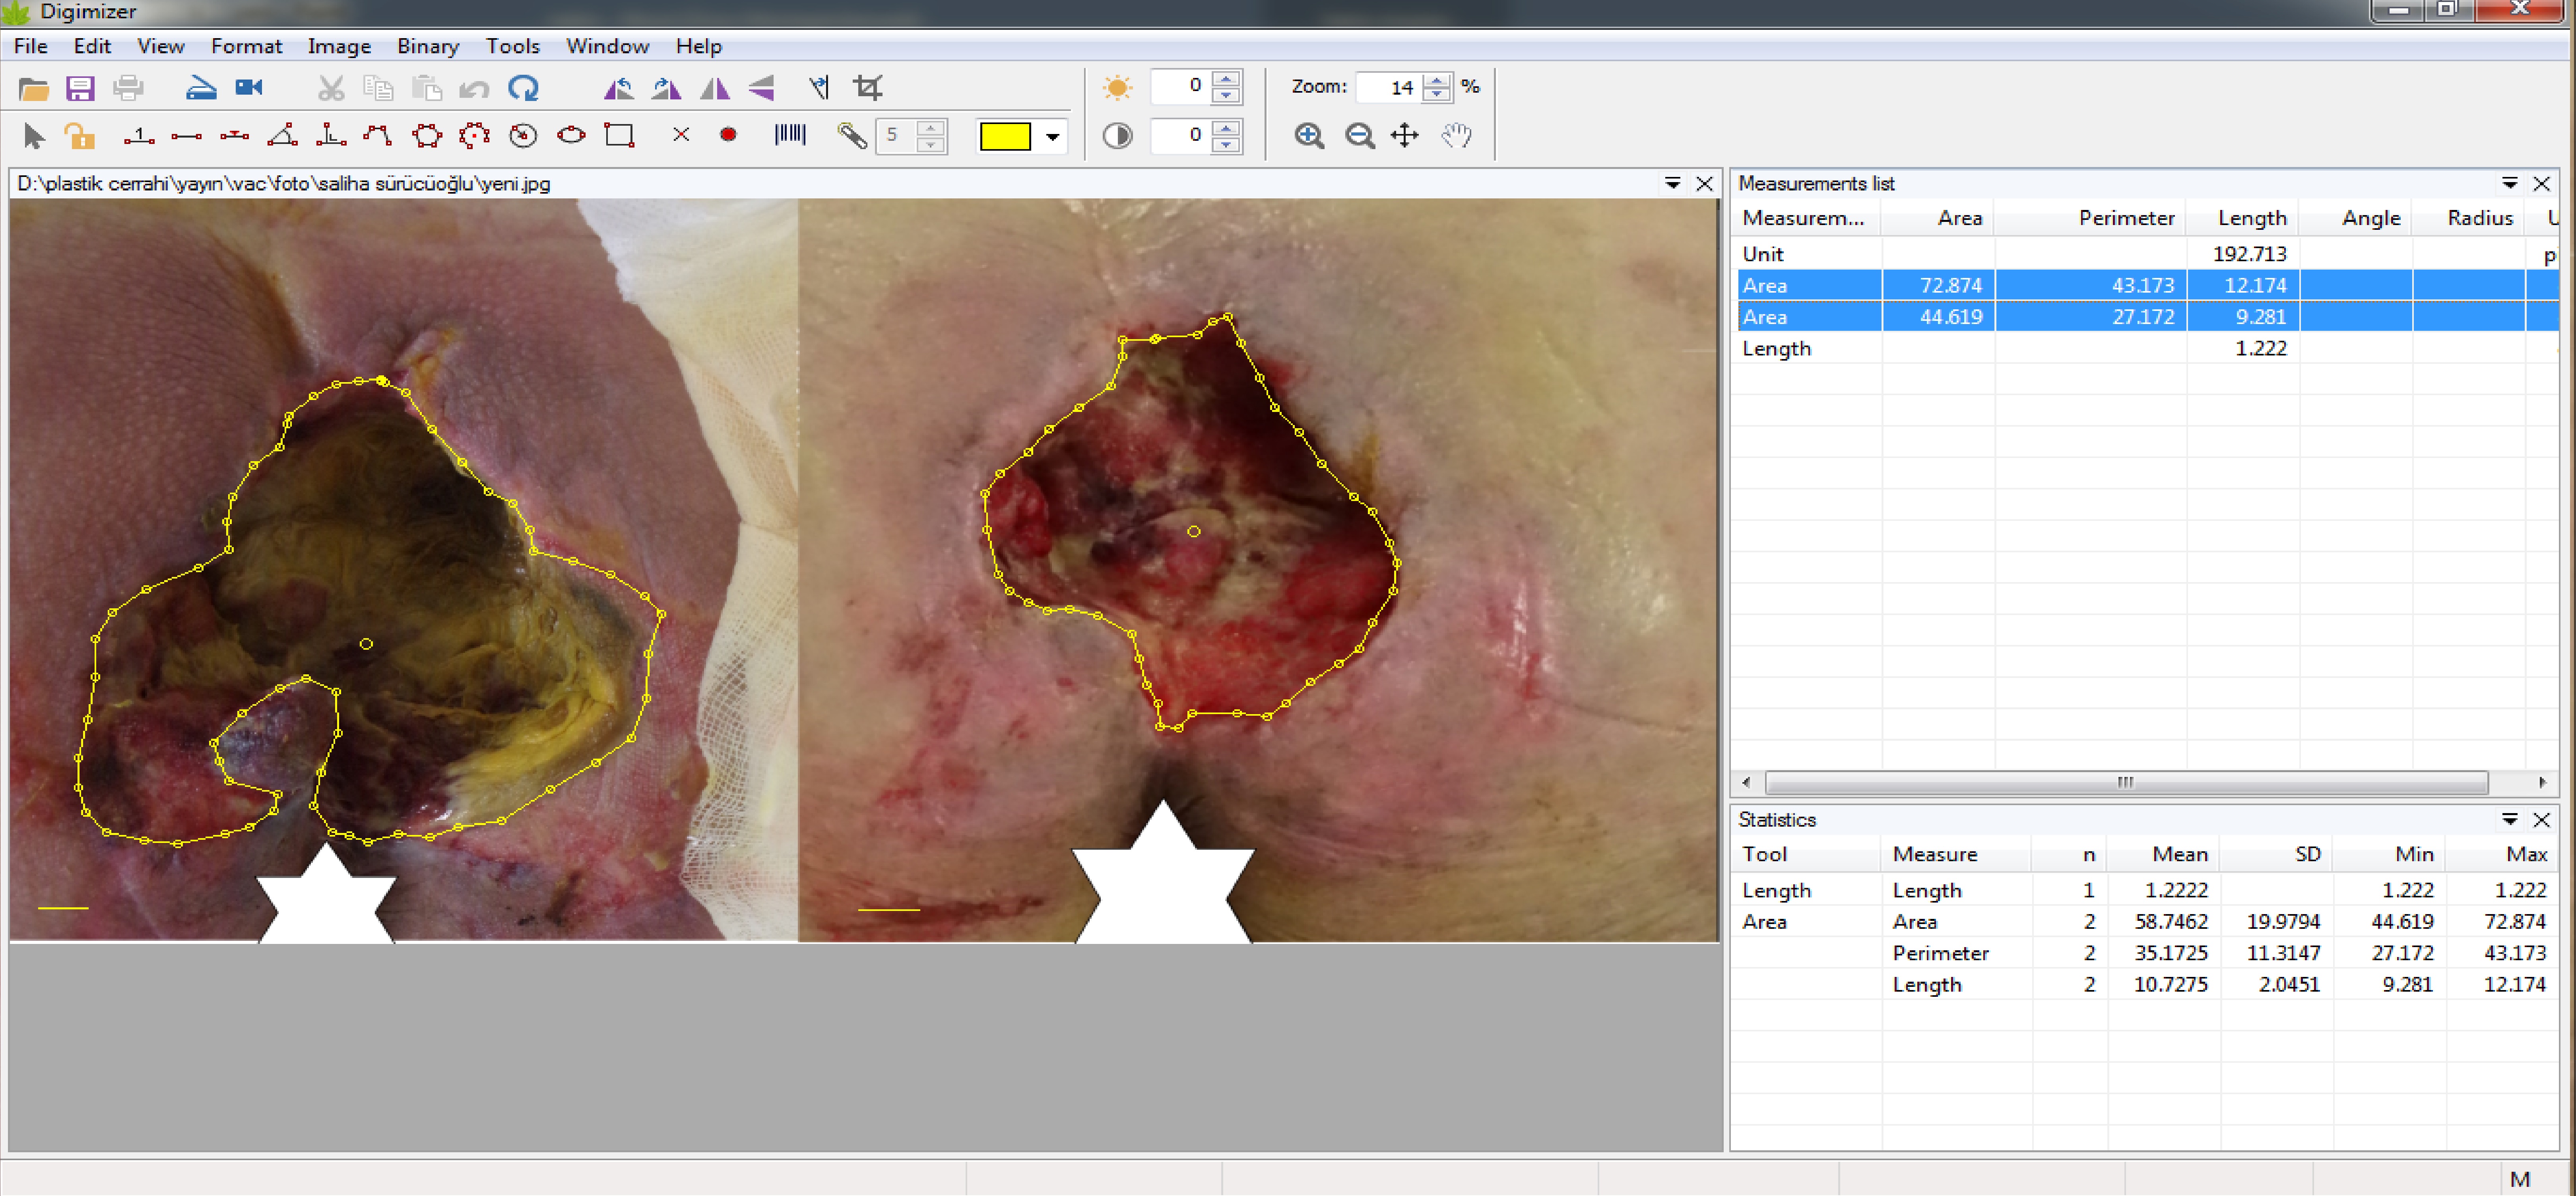
Task: Capture image from video camera icon
Action: point(249,88)
